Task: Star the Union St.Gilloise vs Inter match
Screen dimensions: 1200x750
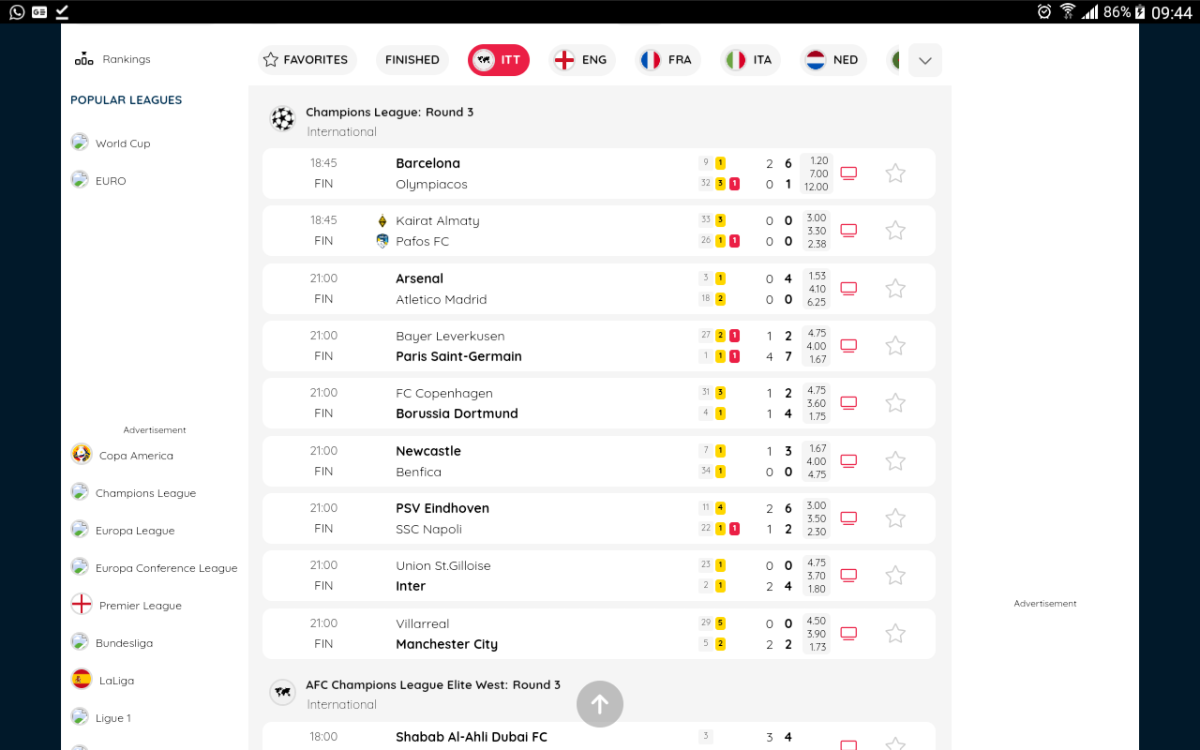Action: (x=895, y=576)
